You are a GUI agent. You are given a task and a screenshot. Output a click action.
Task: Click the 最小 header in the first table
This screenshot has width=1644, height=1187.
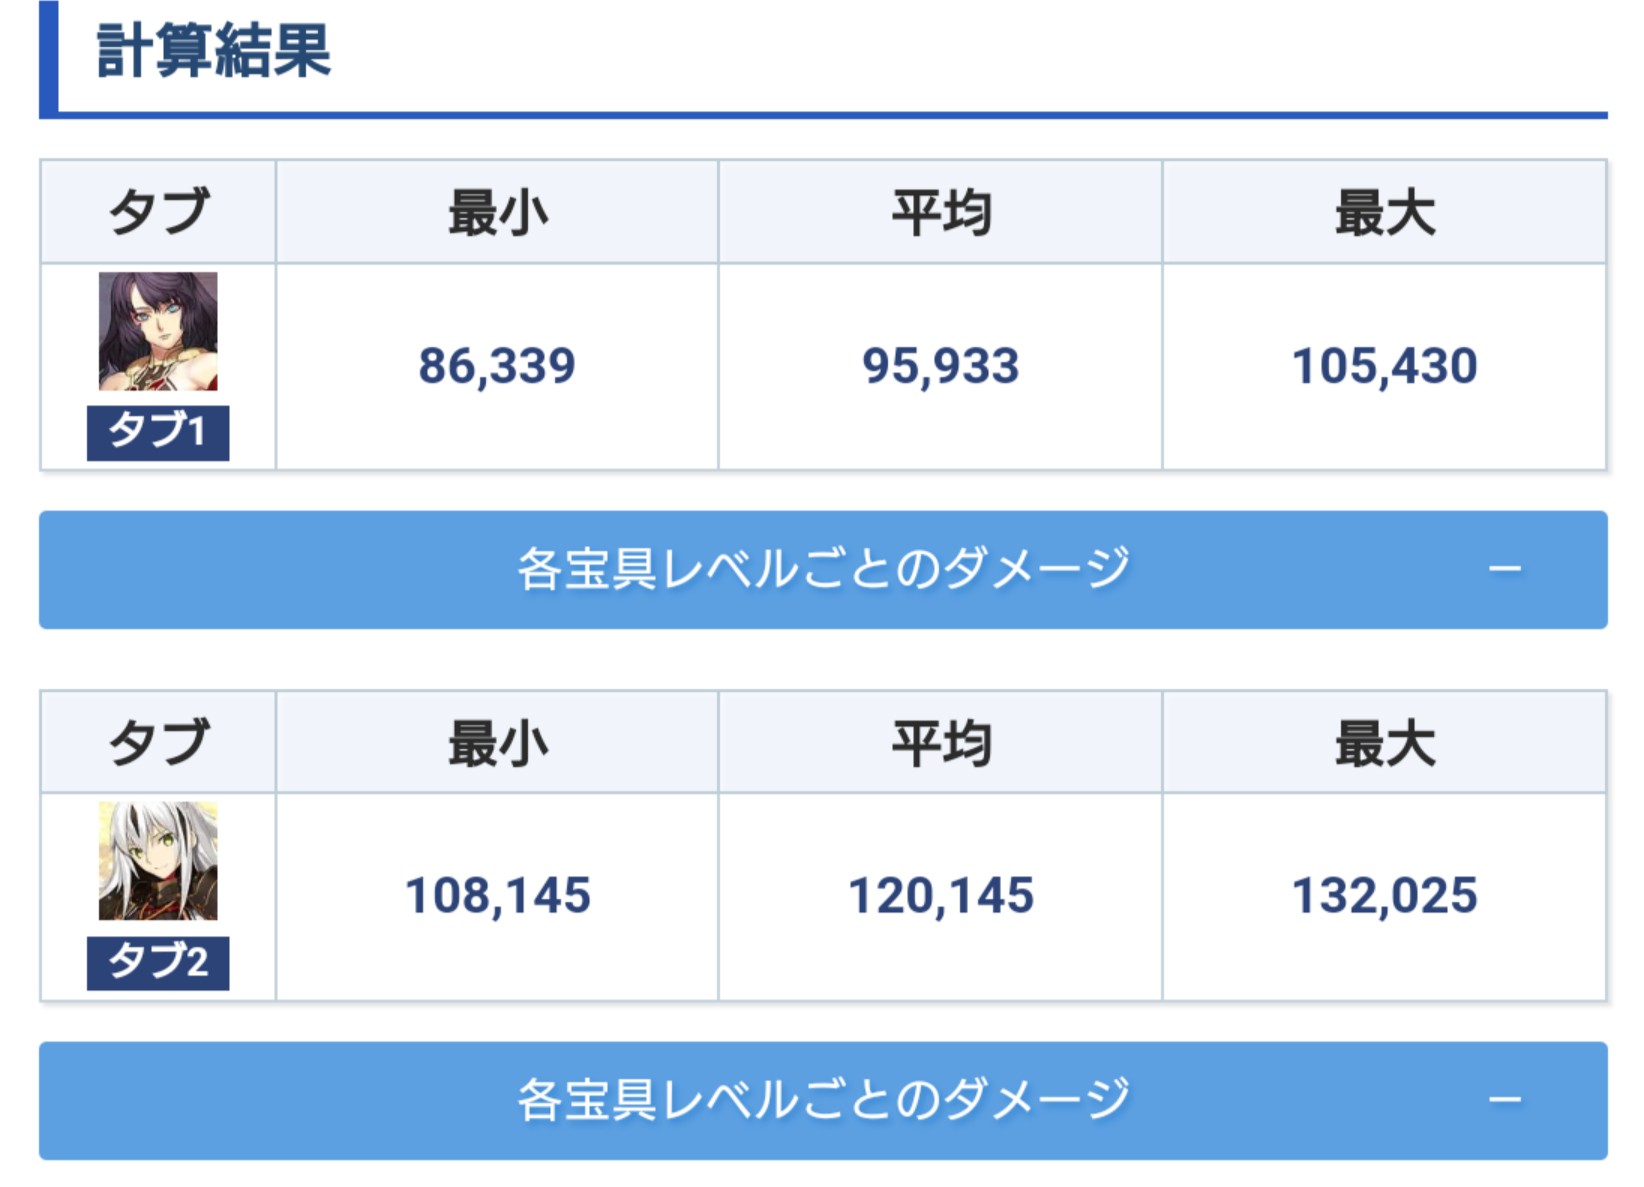497,213
